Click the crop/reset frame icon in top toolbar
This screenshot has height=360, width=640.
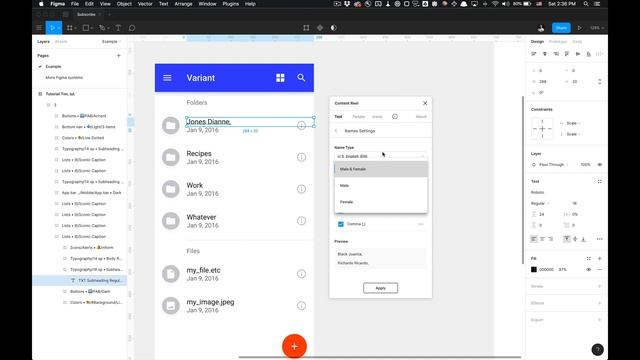[x=306, y=28]
